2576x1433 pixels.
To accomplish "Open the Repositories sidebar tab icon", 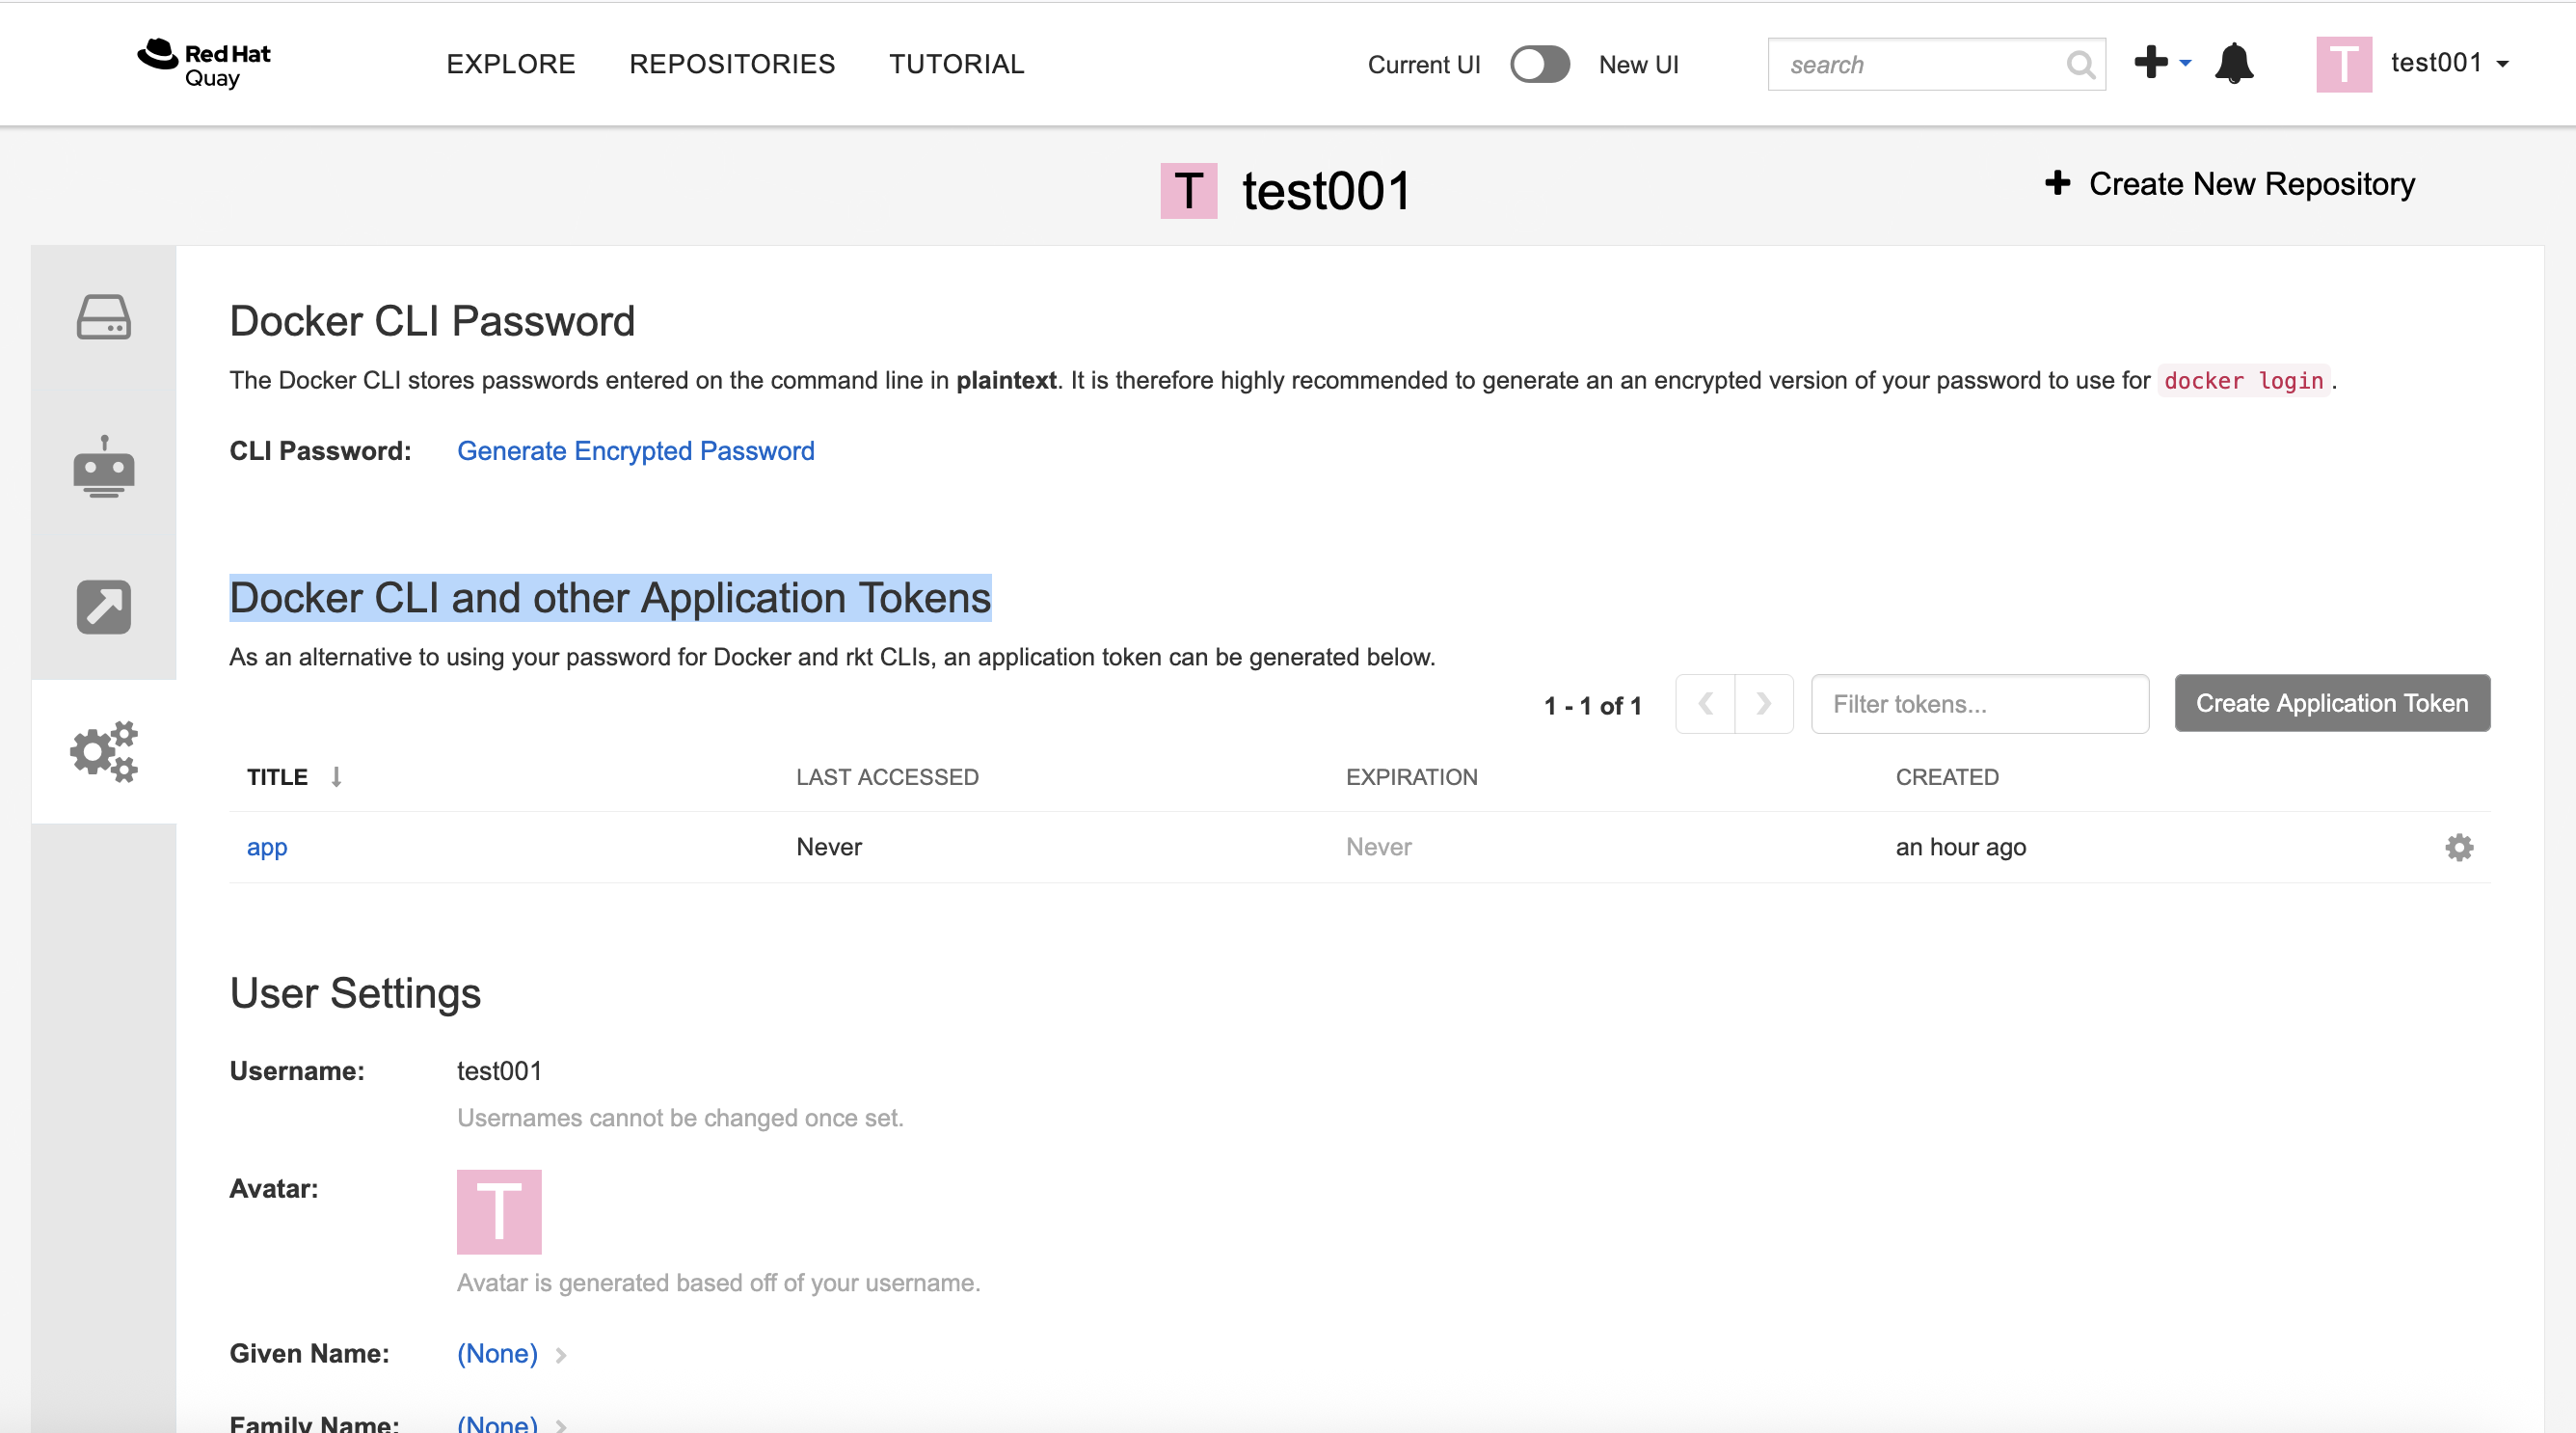I will 104,318.
